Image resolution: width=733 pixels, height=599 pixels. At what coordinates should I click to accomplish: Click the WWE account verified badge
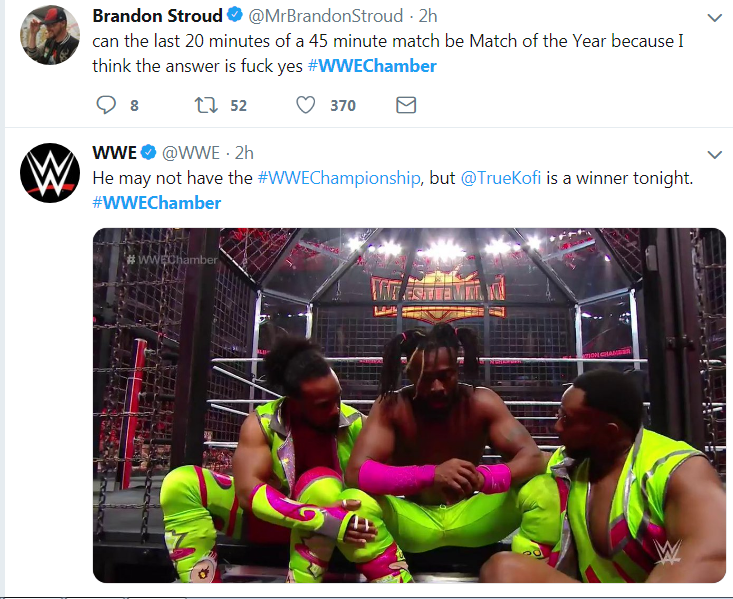tap(149, 152)
